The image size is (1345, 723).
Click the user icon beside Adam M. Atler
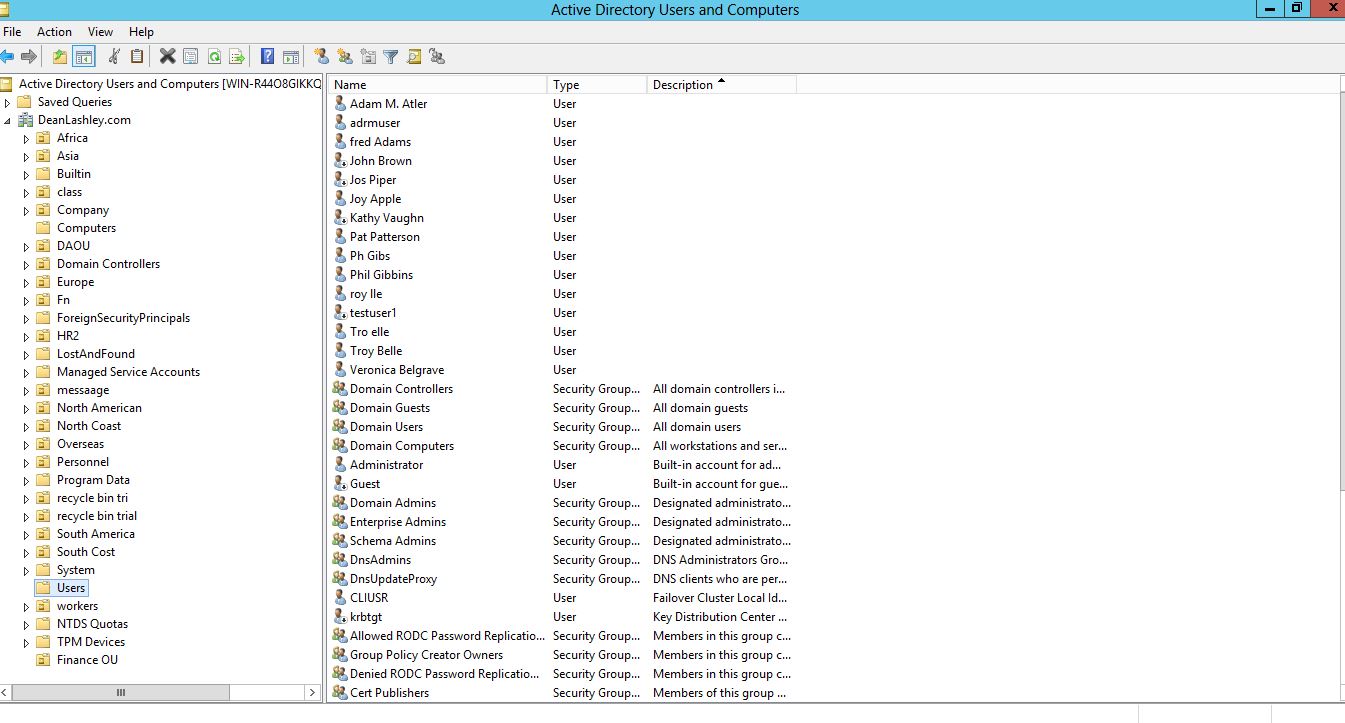point(340,104)
